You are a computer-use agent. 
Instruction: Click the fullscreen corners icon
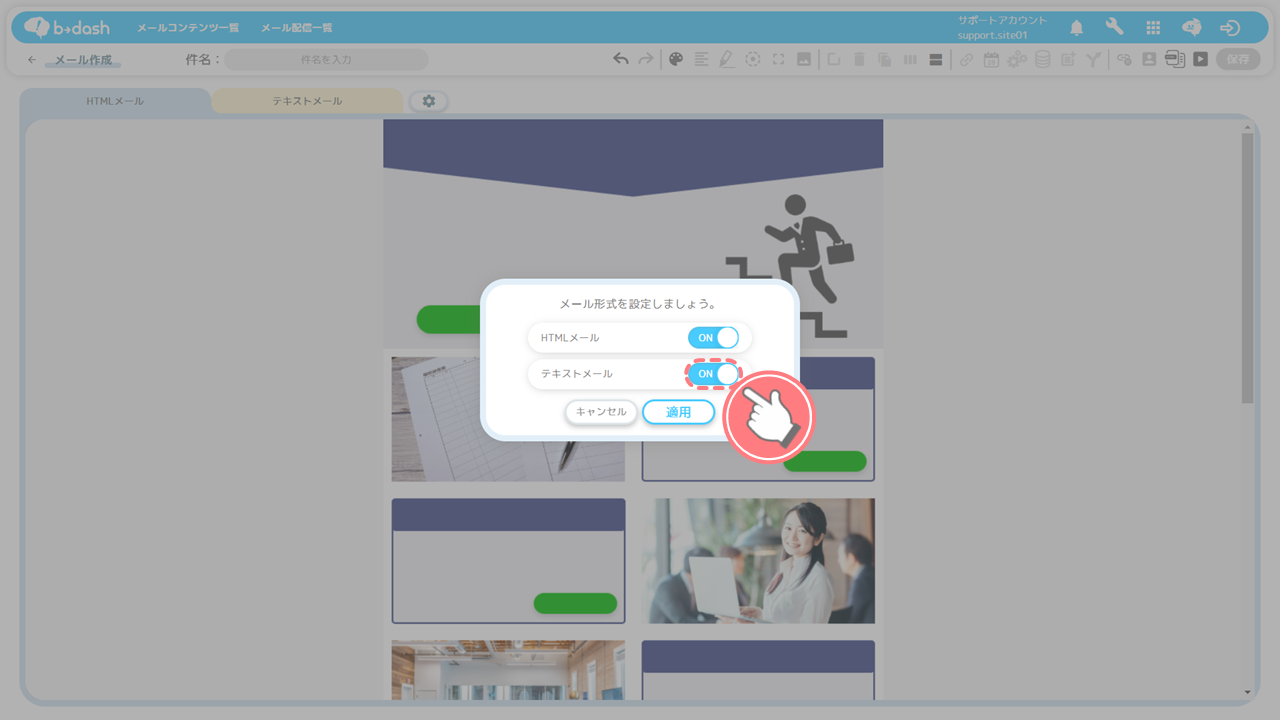click(x=778, y=59)
